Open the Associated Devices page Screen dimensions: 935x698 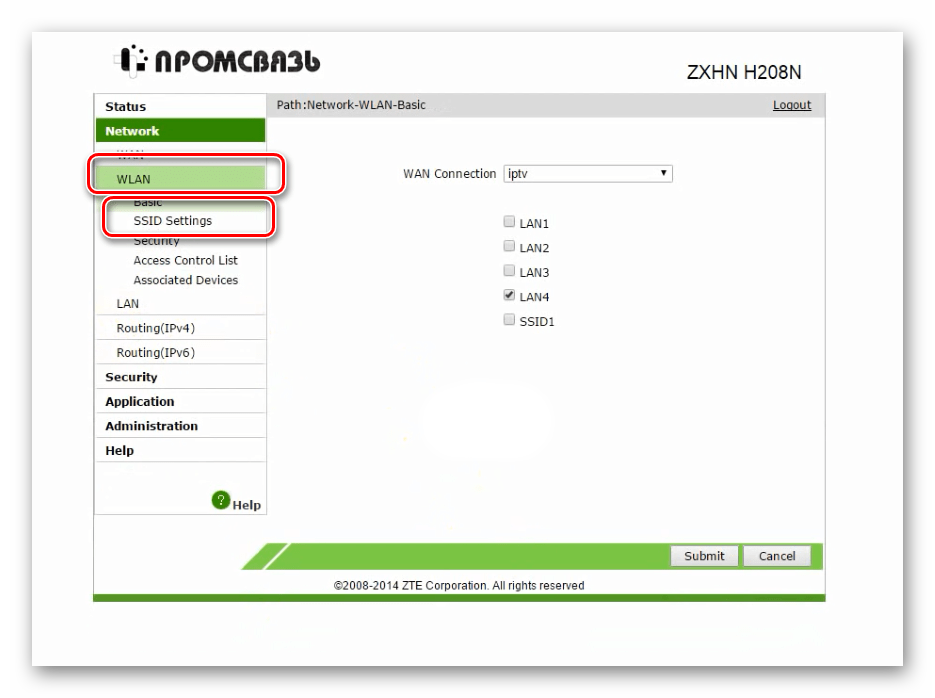185,280
